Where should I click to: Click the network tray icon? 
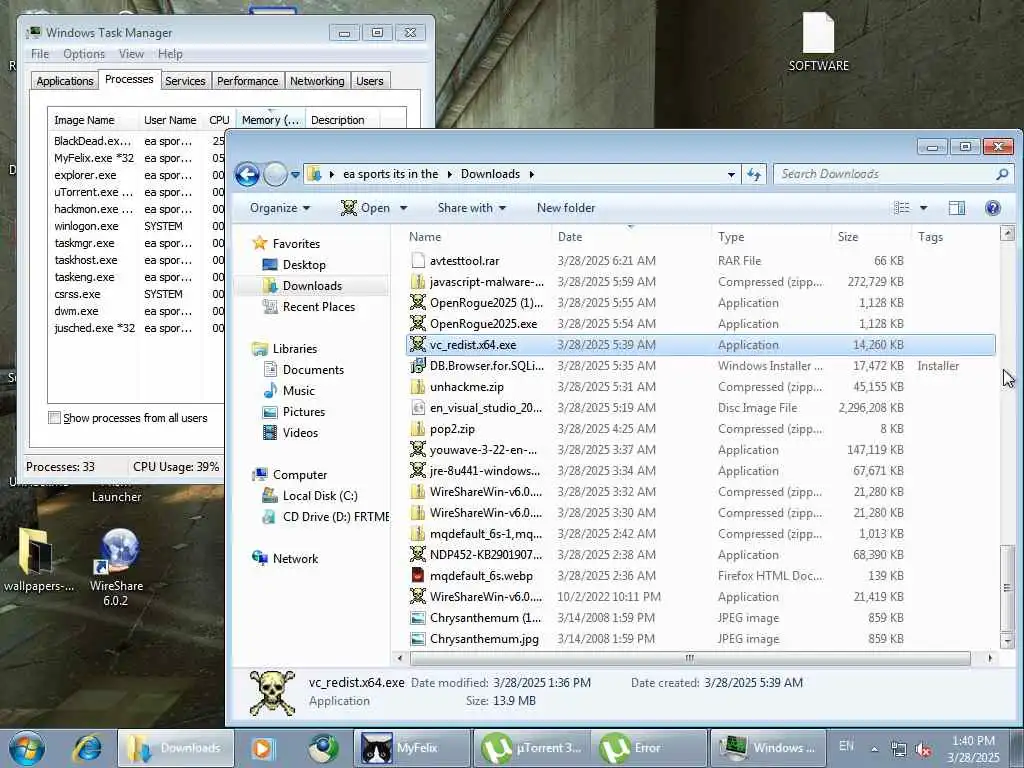pos(899,749)
